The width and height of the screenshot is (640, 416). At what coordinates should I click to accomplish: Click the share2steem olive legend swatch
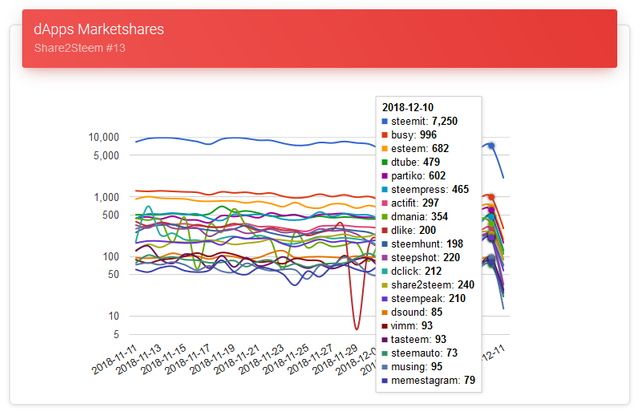coord(384,285)
